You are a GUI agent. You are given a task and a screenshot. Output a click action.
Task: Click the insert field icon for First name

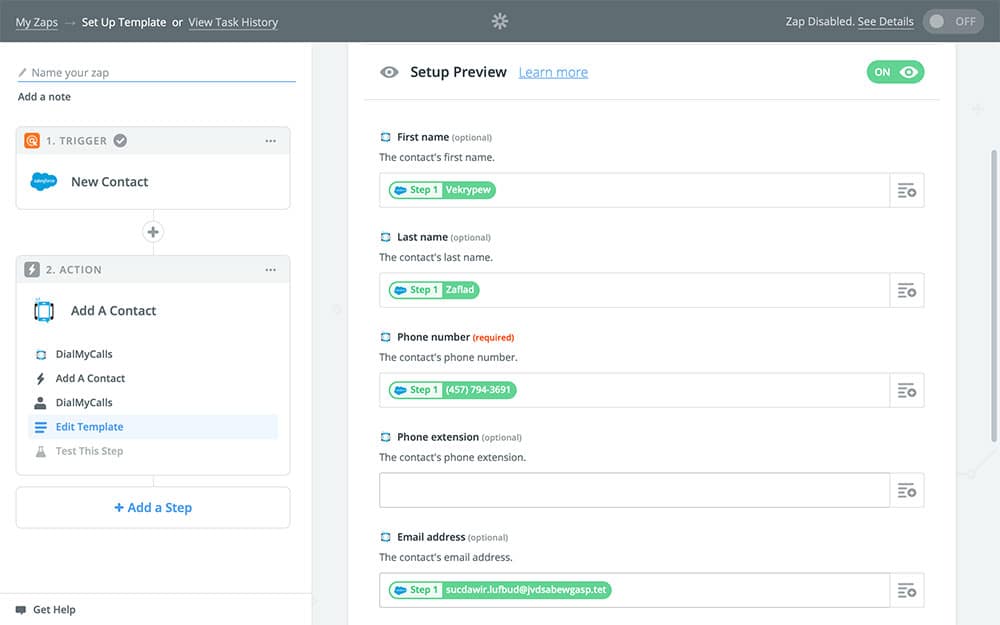(x=906, y=190)
